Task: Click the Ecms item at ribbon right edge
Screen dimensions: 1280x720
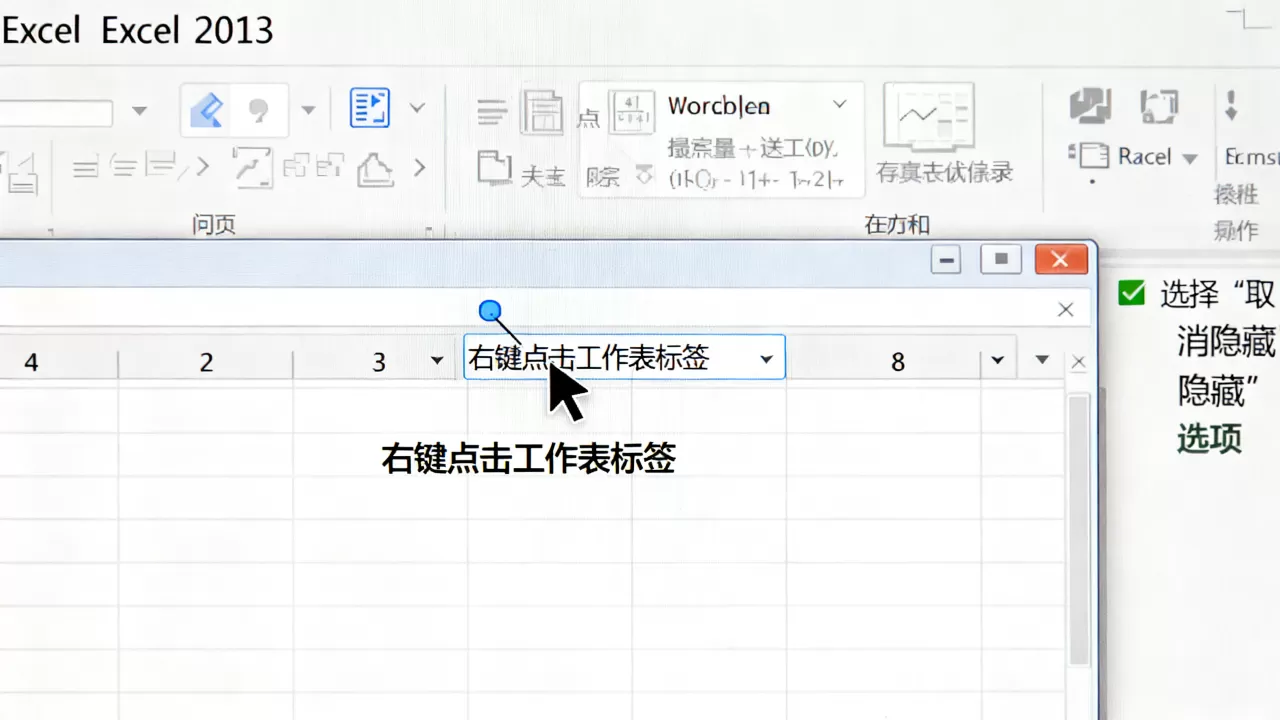Action: (1252, 157)
